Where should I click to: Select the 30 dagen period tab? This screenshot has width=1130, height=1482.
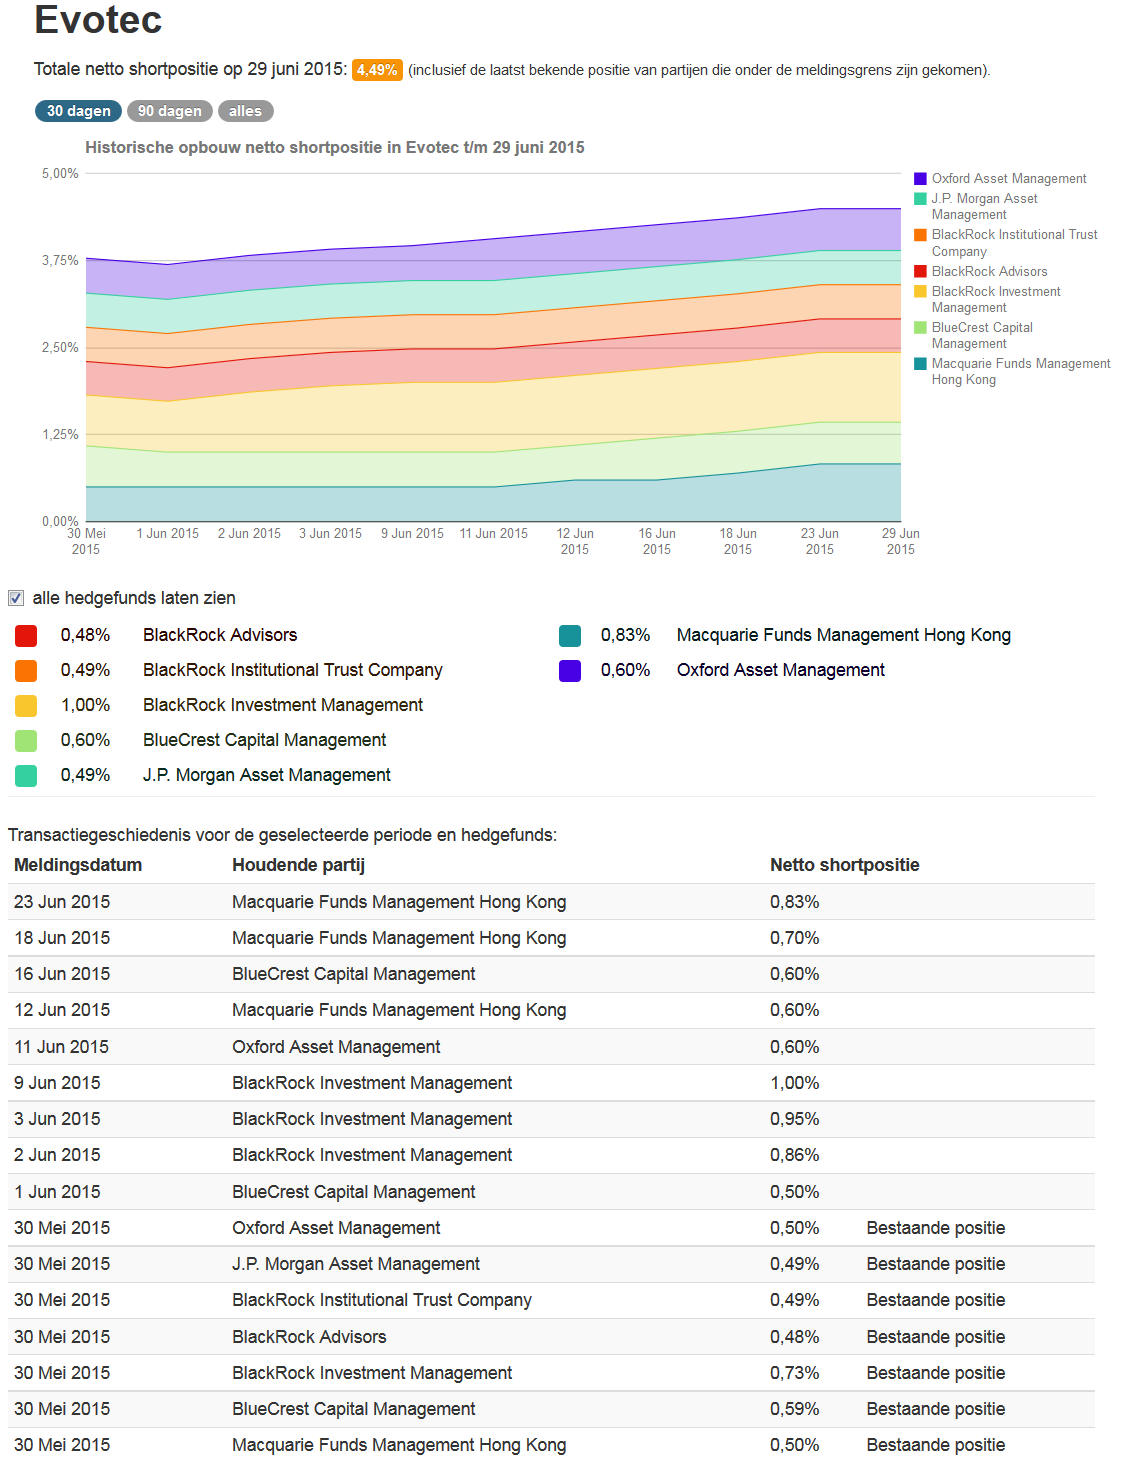(78, 111)
